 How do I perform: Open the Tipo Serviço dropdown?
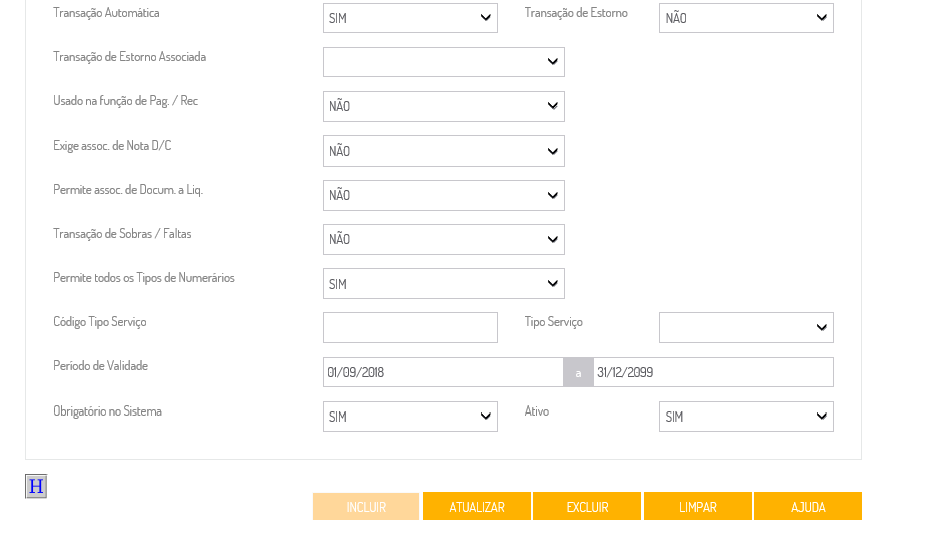click(746, 327)
